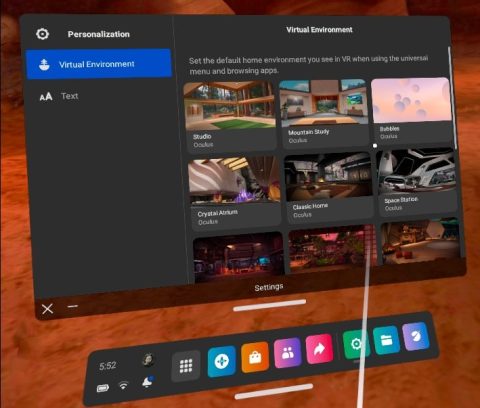Click the AA text size icon
480x408 pixels.
tap(46, 97)
